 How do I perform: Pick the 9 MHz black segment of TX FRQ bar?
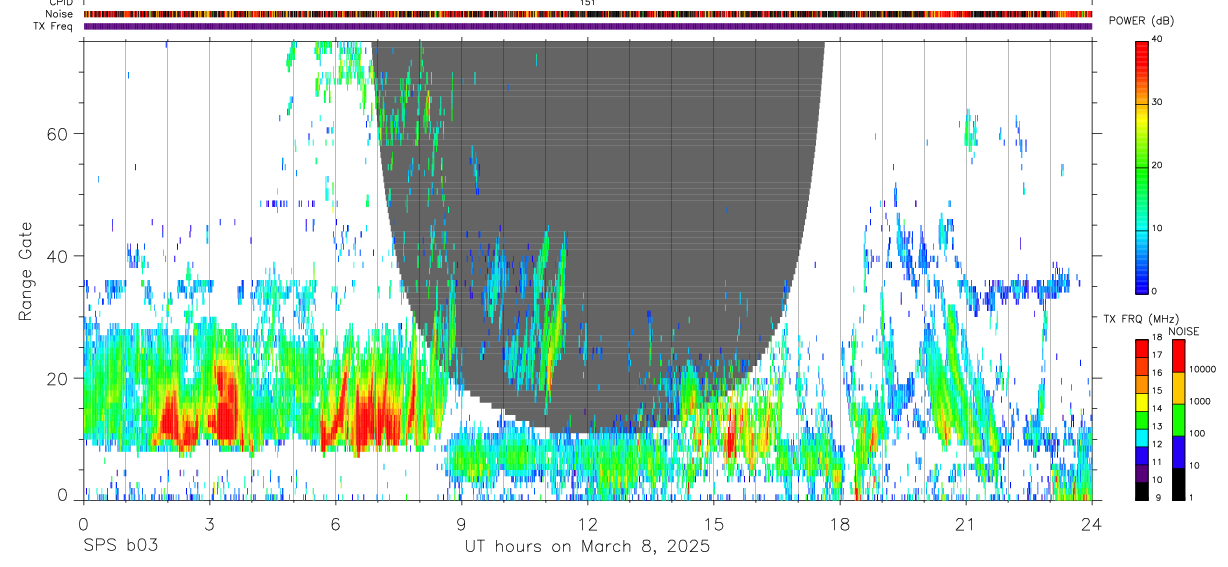[x=1141, y=491]
